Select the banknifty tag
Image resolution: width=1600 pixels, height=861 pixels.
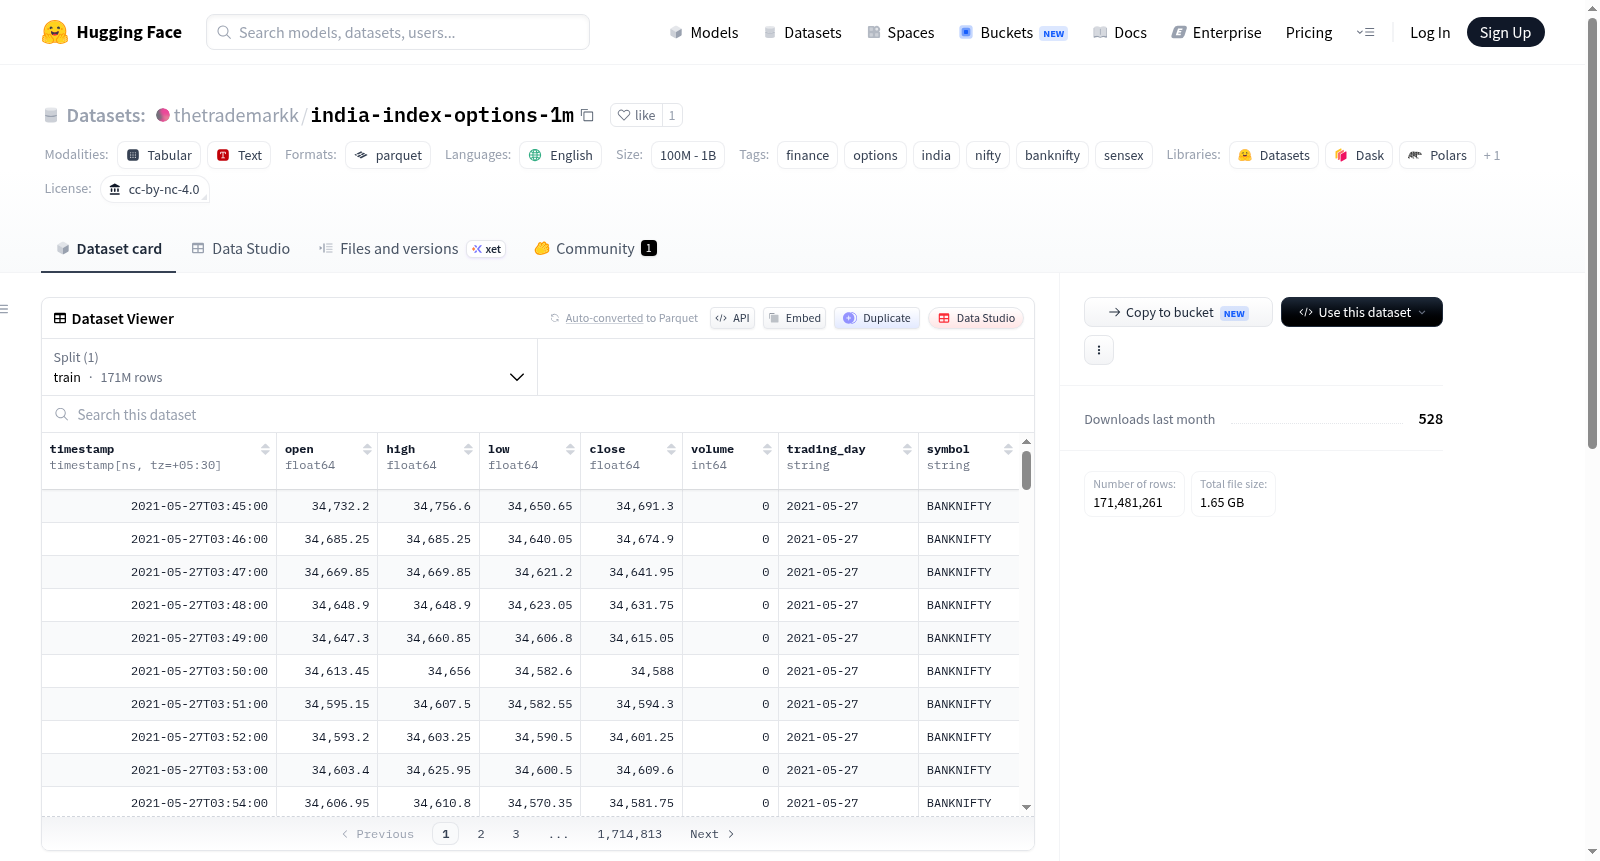pos(1052,155)
